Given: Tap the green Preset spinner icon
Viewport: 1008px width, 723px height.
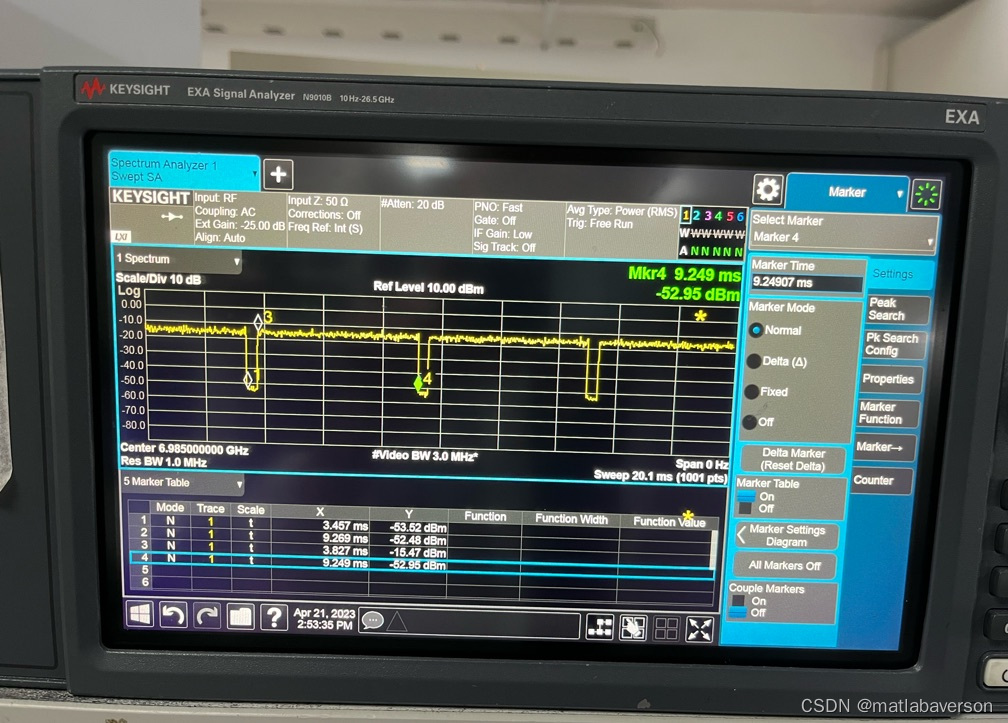Looking at the screenshot, I should click(x=926, y=194).
